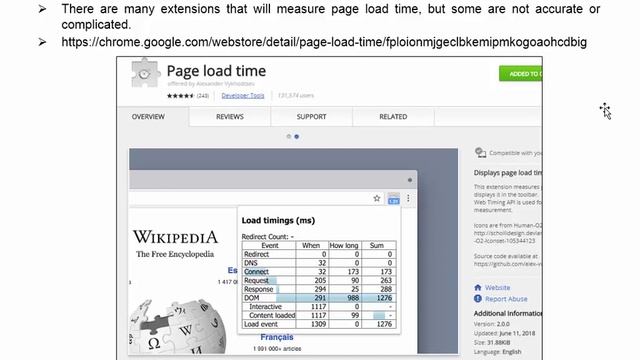Click the 'Load timings (ms)' heading
Viewport: 640px width, 360px height.
click(278, 220)
